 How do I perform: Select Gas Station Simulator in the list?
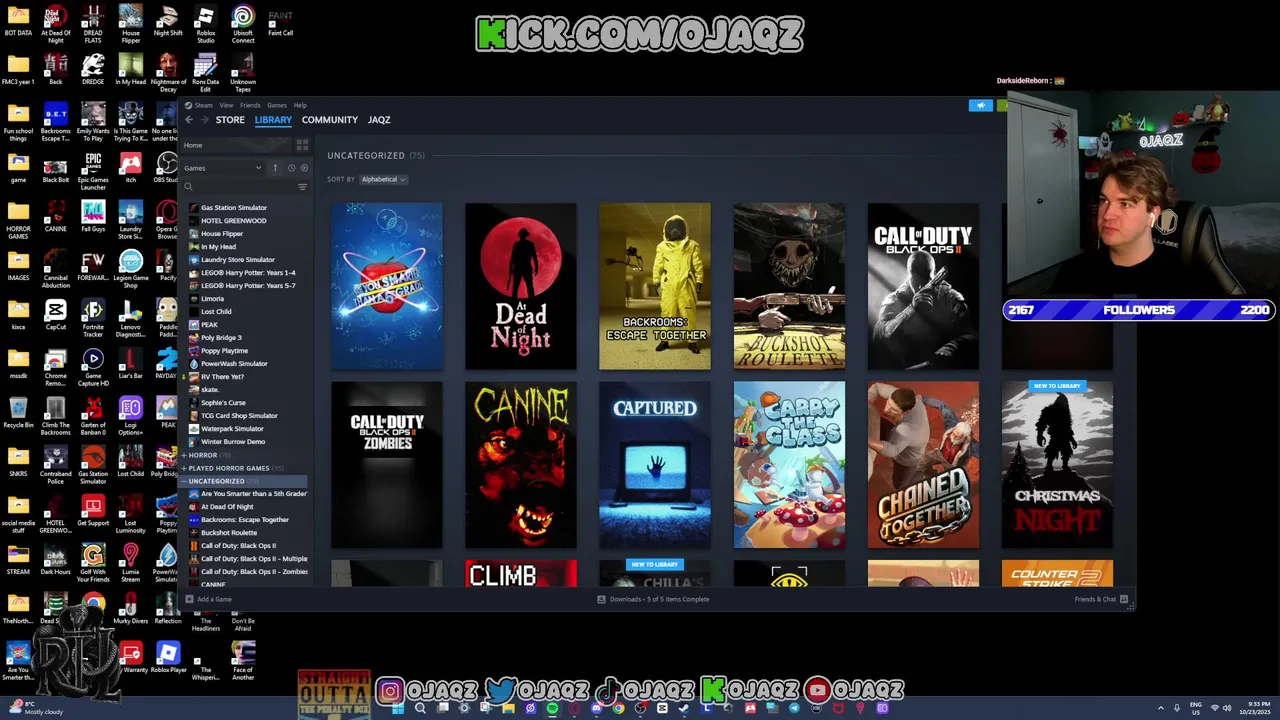tap(234, 208)
